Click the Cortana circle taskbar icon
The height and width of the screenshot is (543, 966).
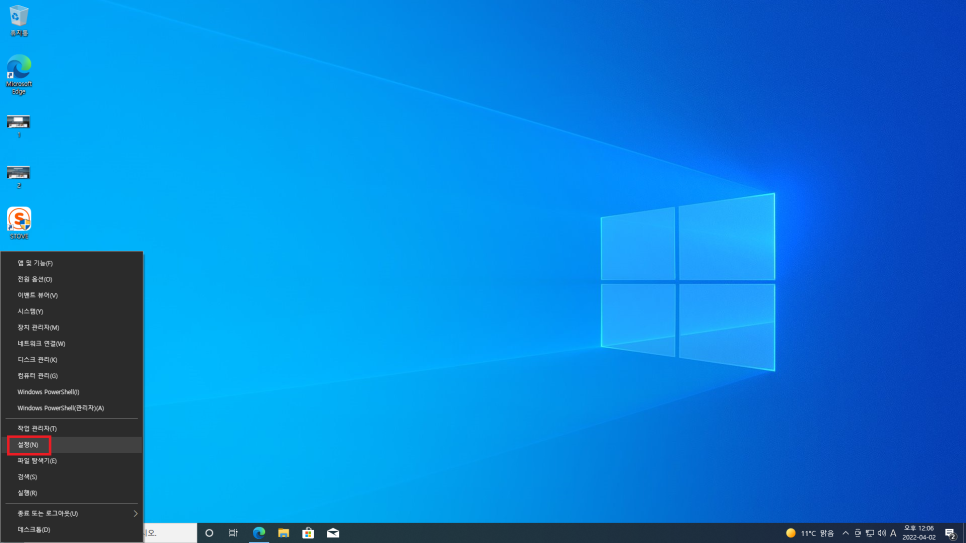click(209, 533)
